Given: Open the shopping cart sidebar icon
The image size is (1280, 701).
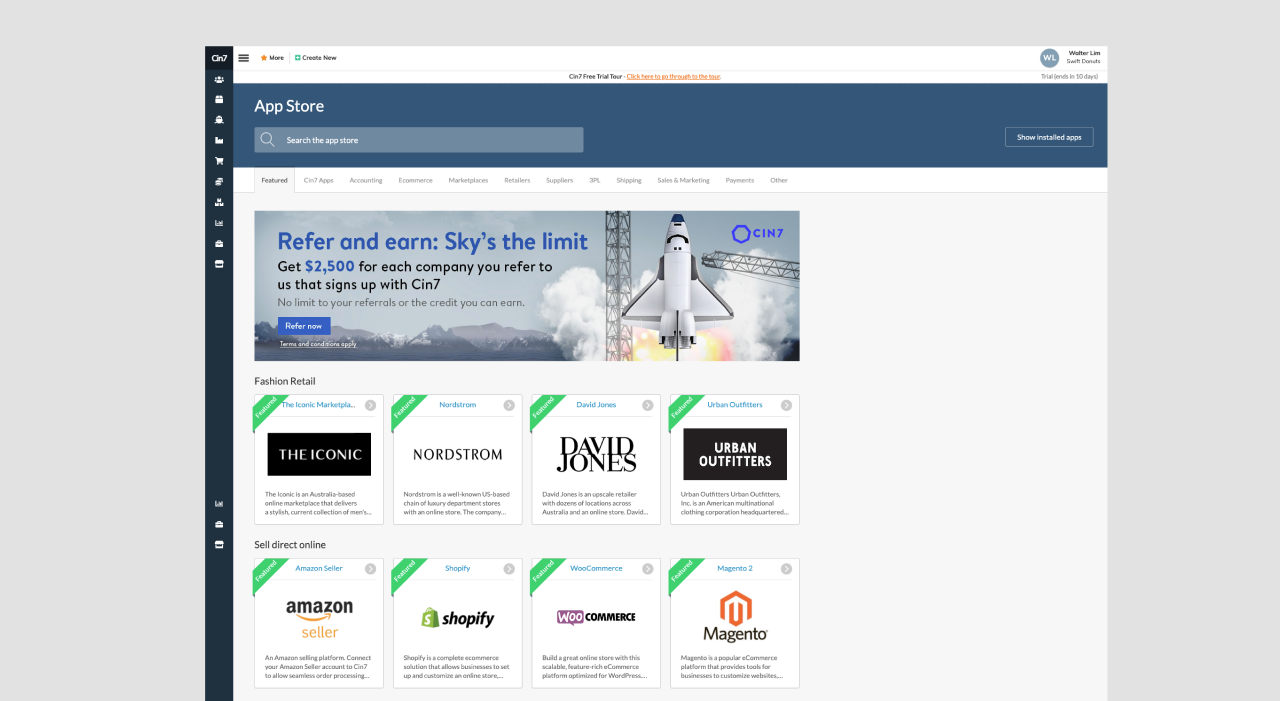Looking at the screenshot, I should click(219, 161).
